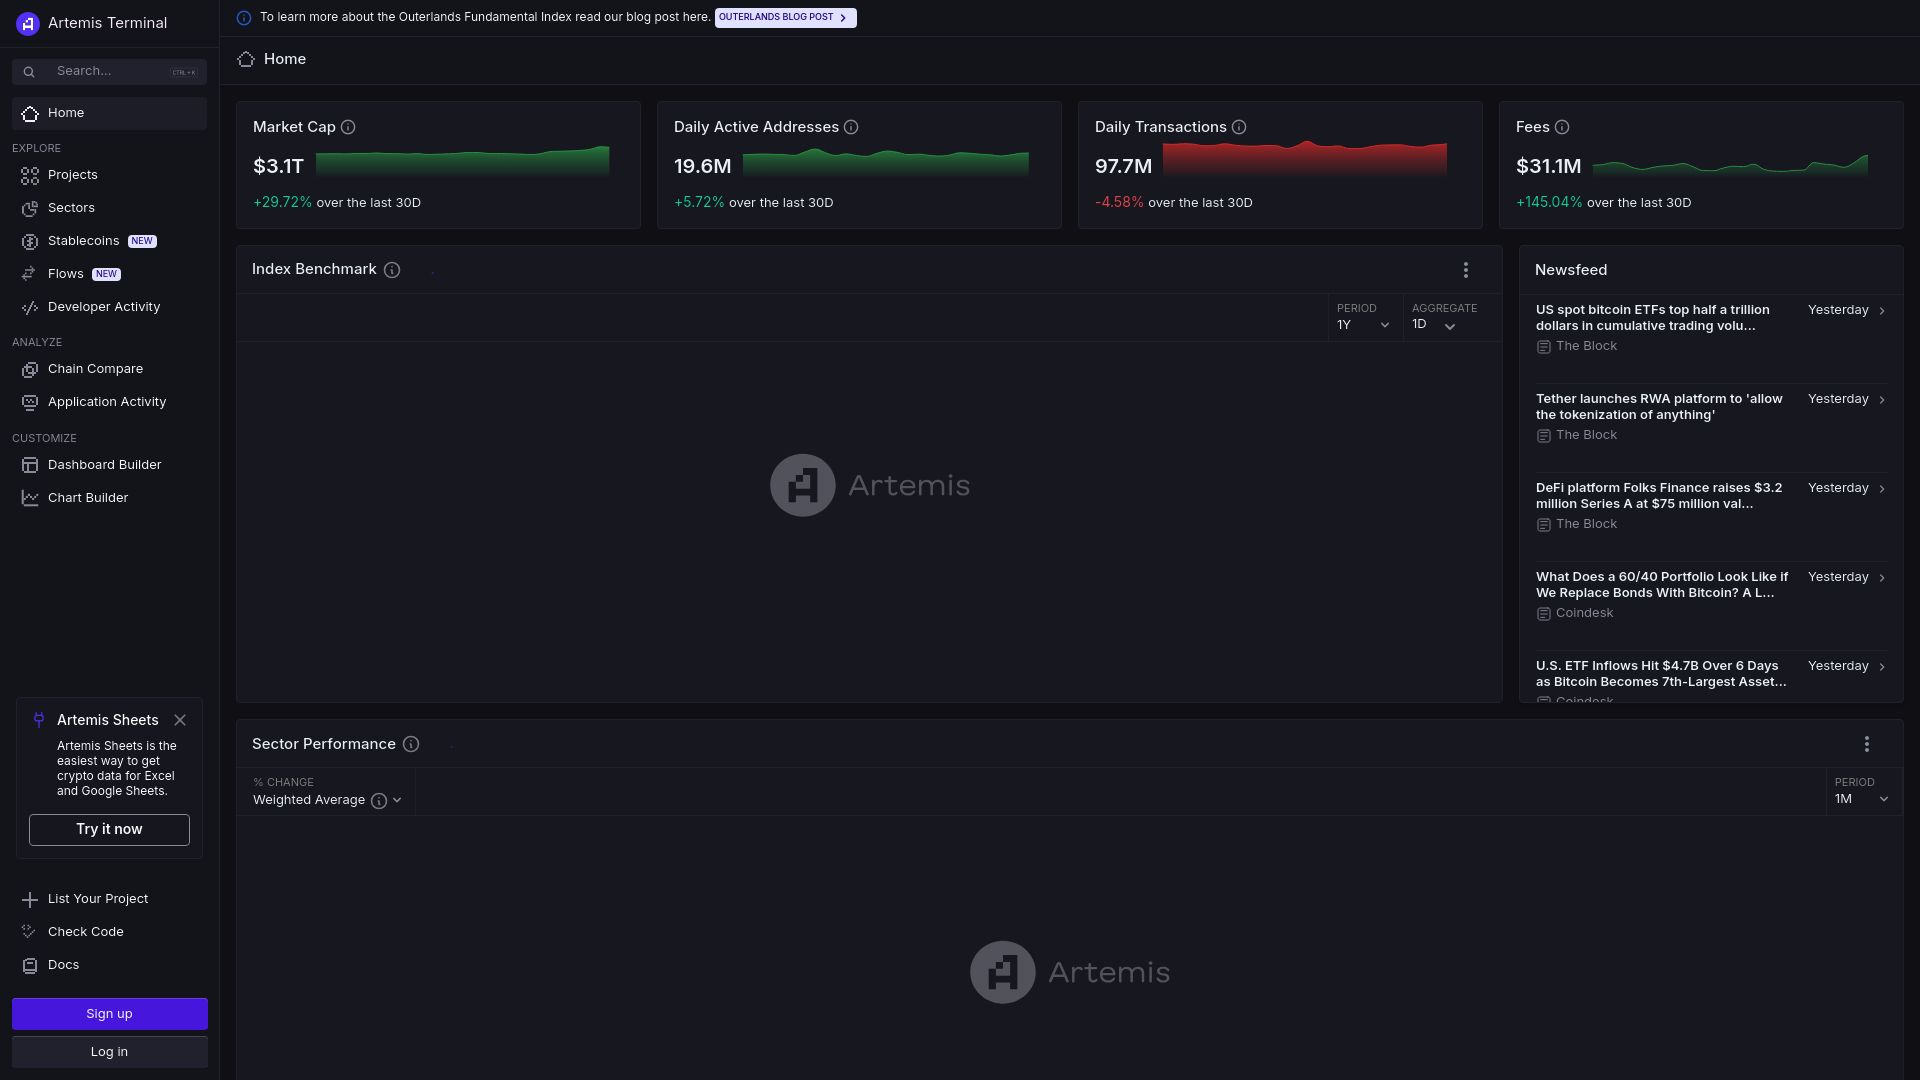Screen dimensions: 1920x1080
Task: Open Flows page
Action: [x=109, y=274]
